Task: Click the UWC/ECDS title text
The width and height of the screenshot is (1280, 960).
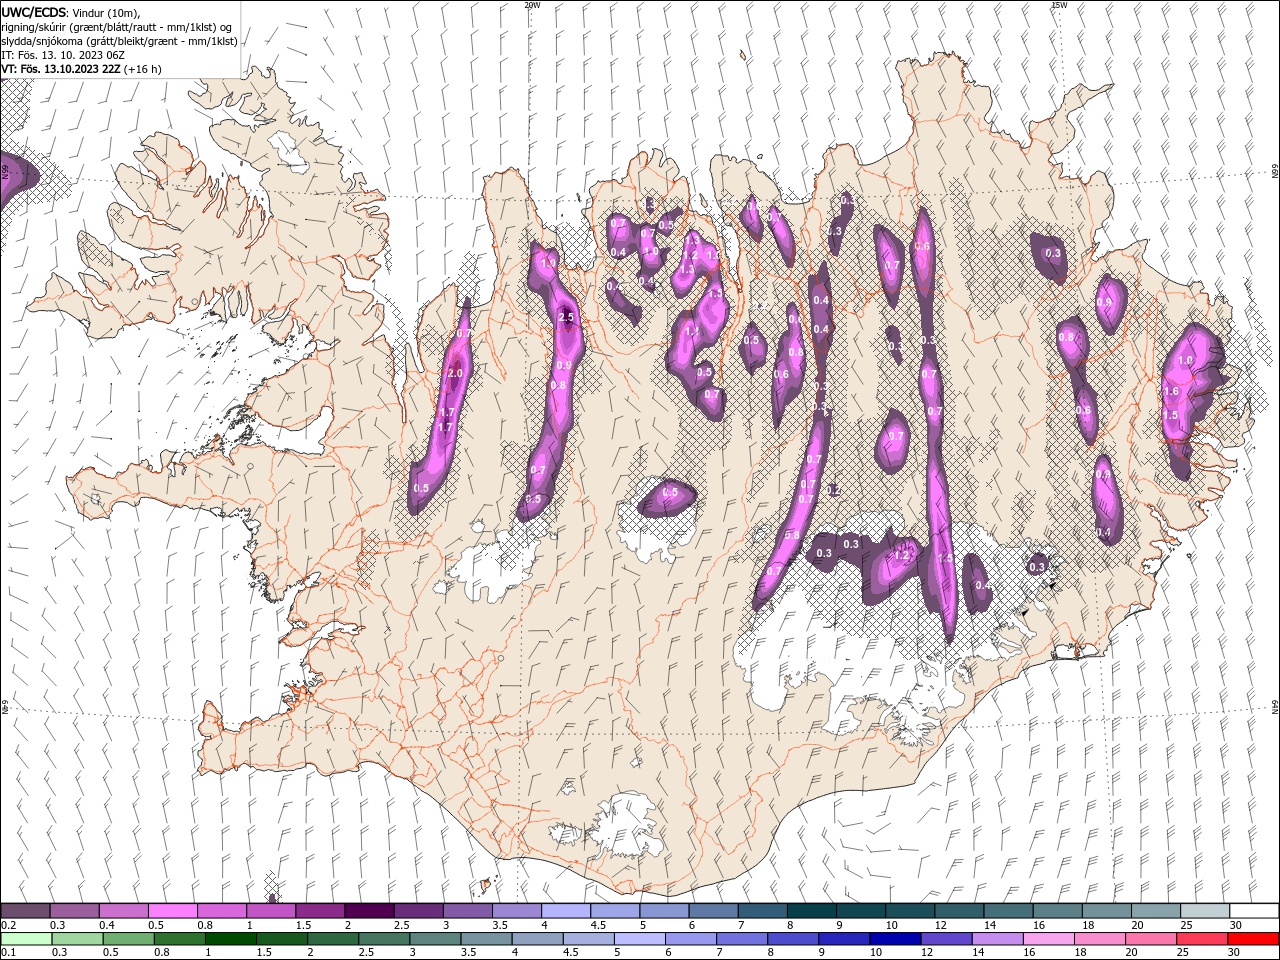Action: click(34, 11)
